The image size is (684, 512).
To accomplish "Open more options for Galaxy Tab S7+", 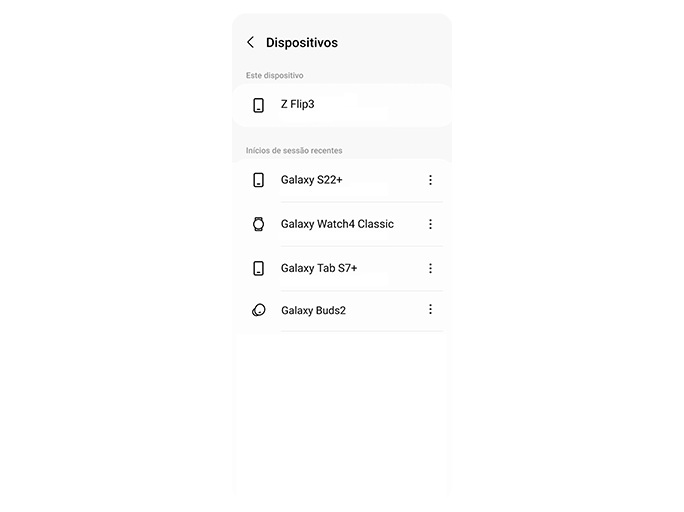I will (430, 268).
